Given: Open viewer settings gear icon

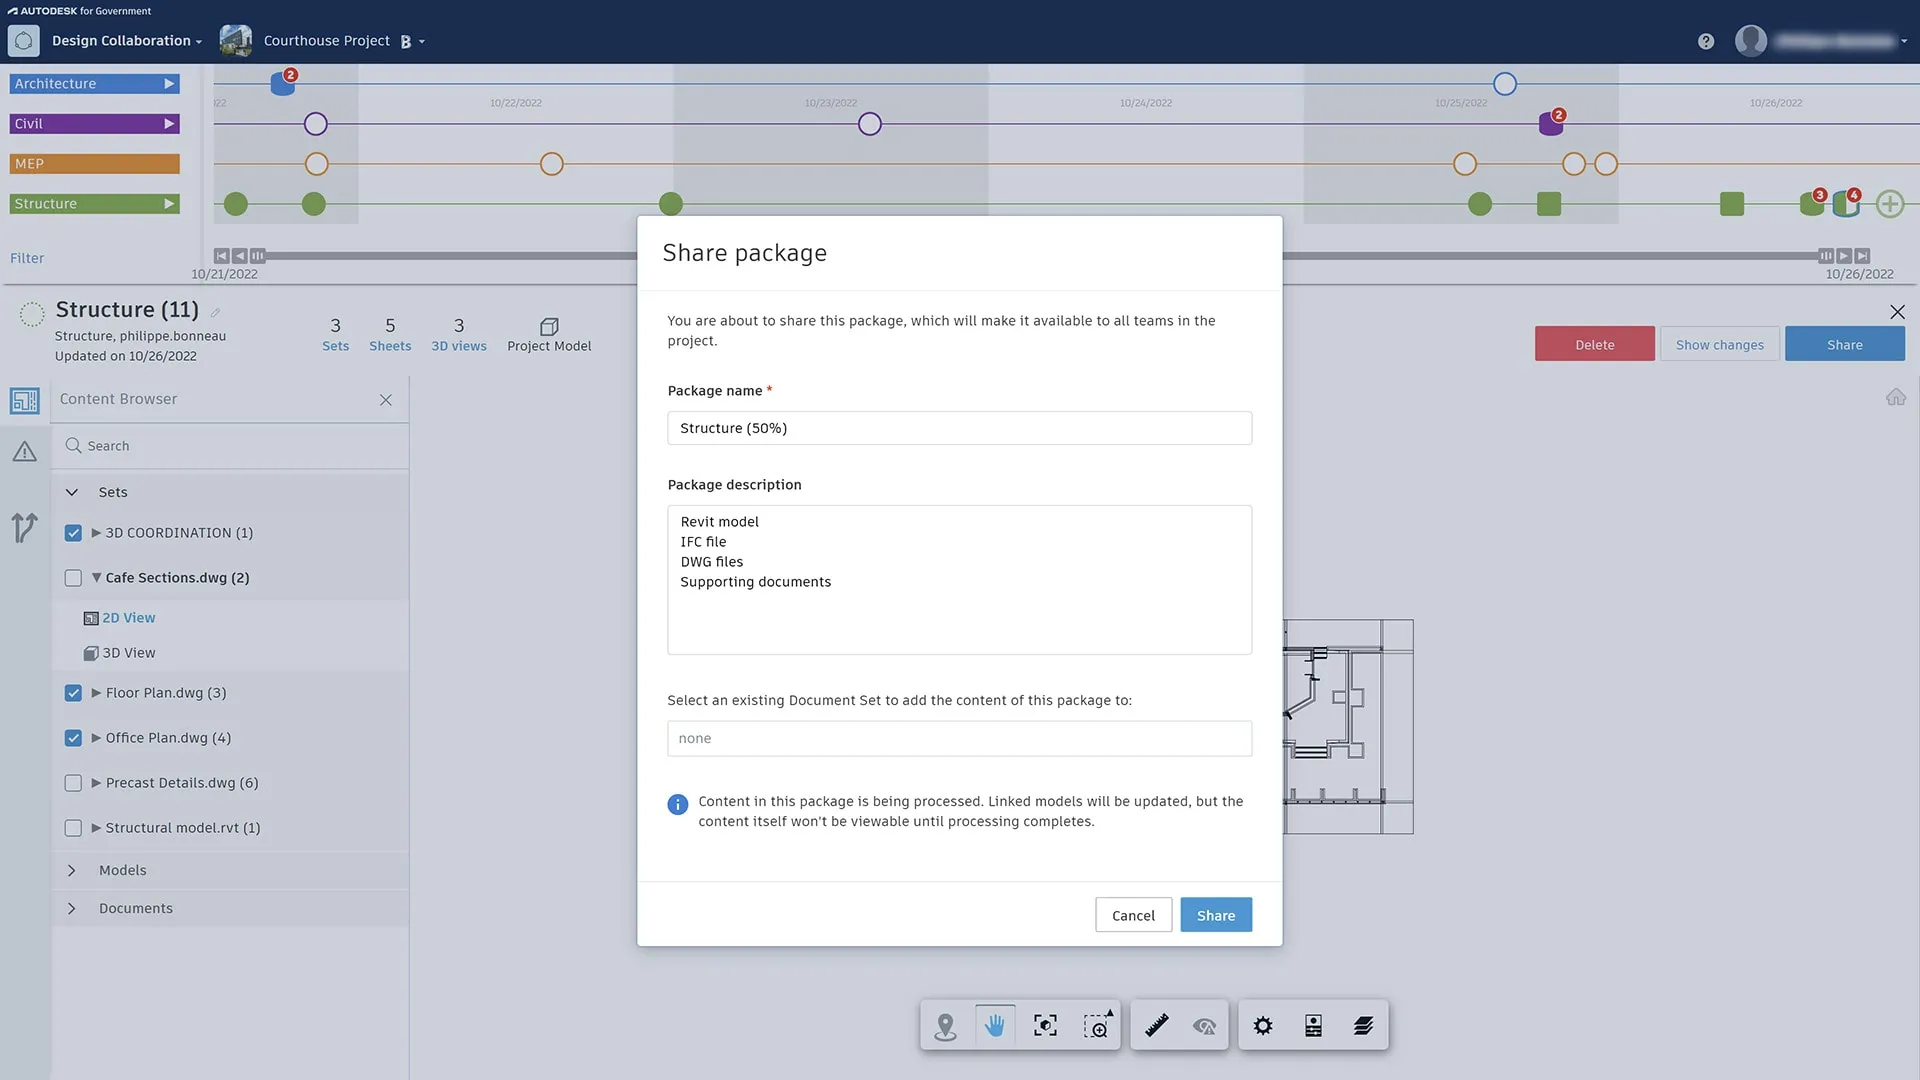Looking at the screenshot, I should coord(1263,1026).
